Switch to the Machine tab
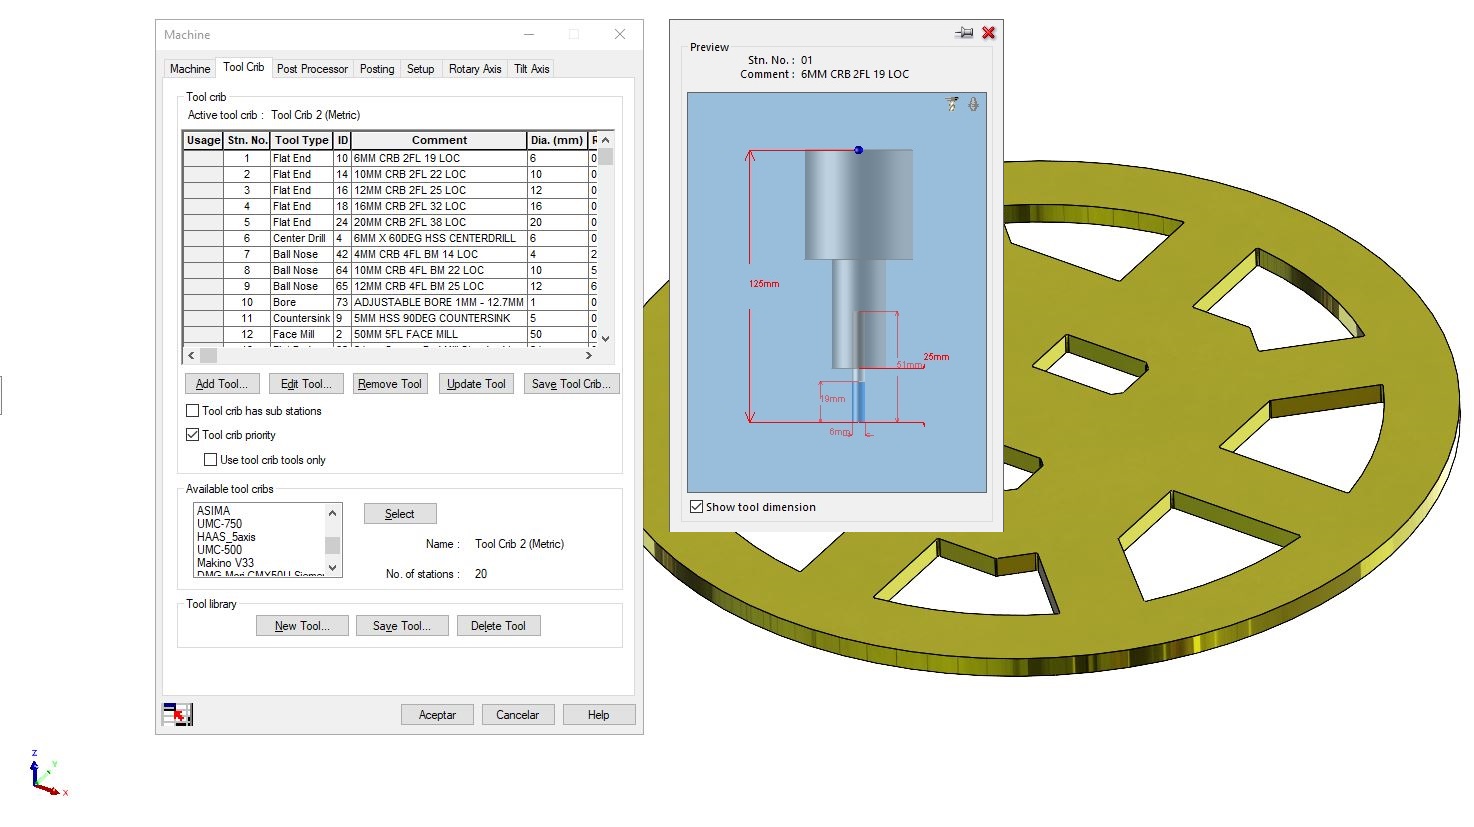The width and height of the screenshot is (1474, 827). pyautogui.click(x=190, y=69)
